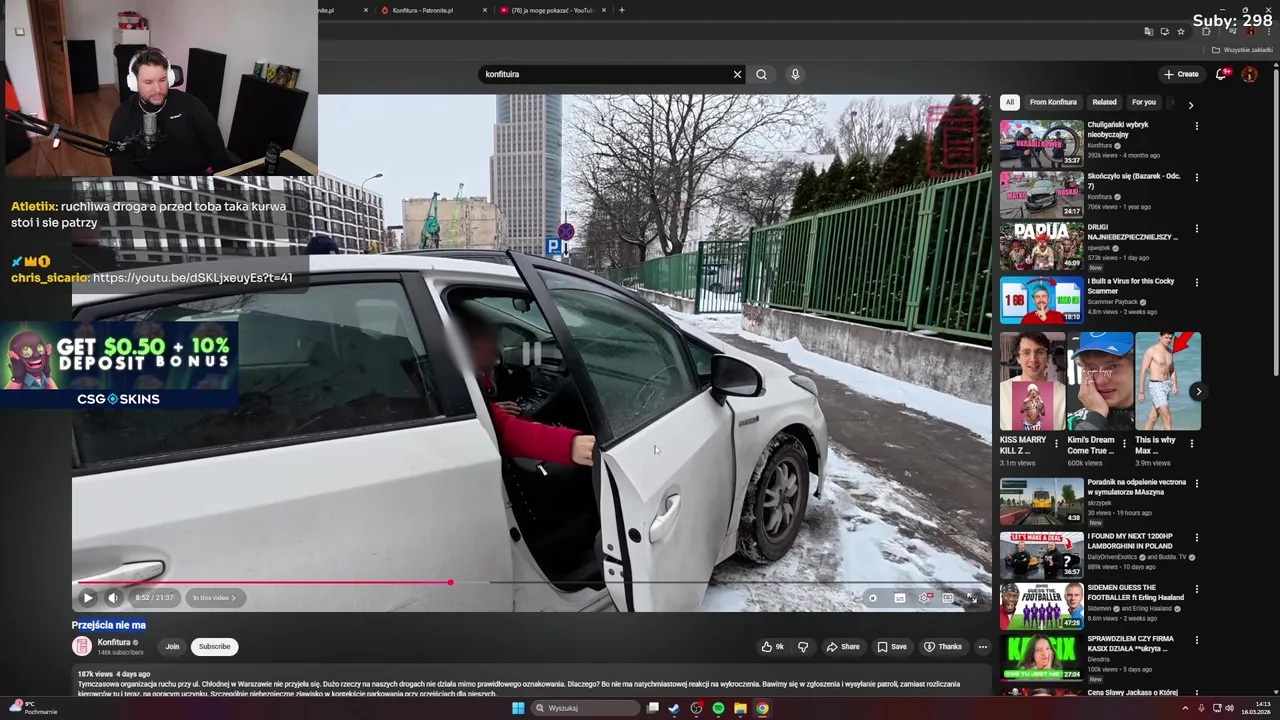Open the 'Wszystkie zakładki' bookmarks folder
Image resolution: width=1280 pixels, height=720 pixels.
(1243, 50)
